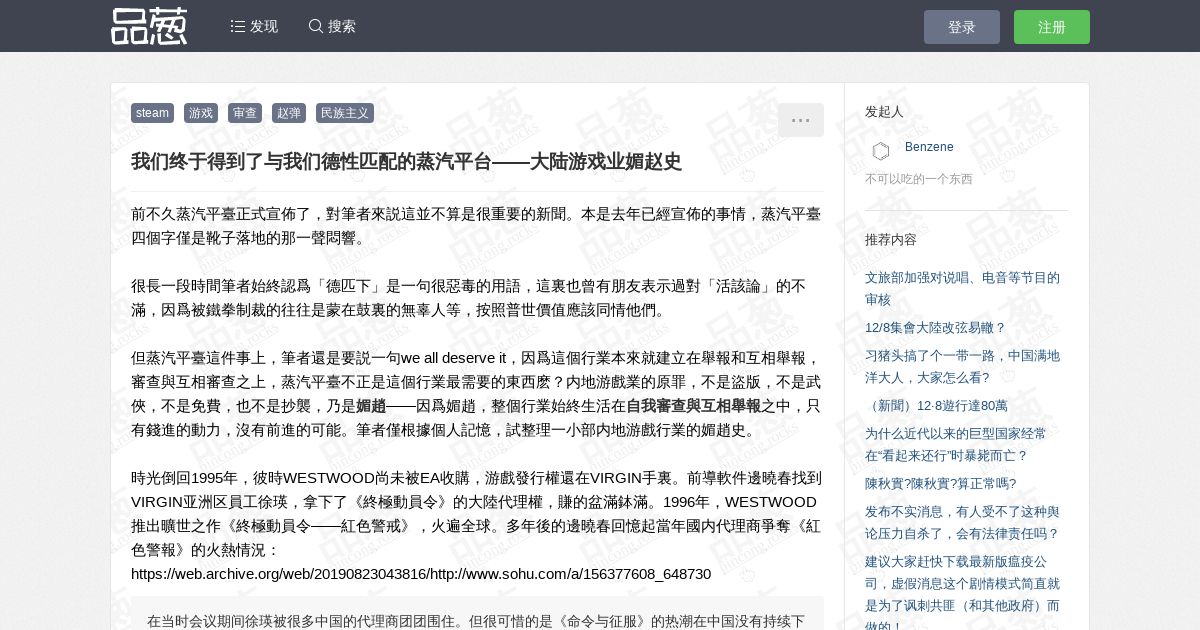The image size is (1200, 630).
Task: Select the steam tag
Action: 152,113
